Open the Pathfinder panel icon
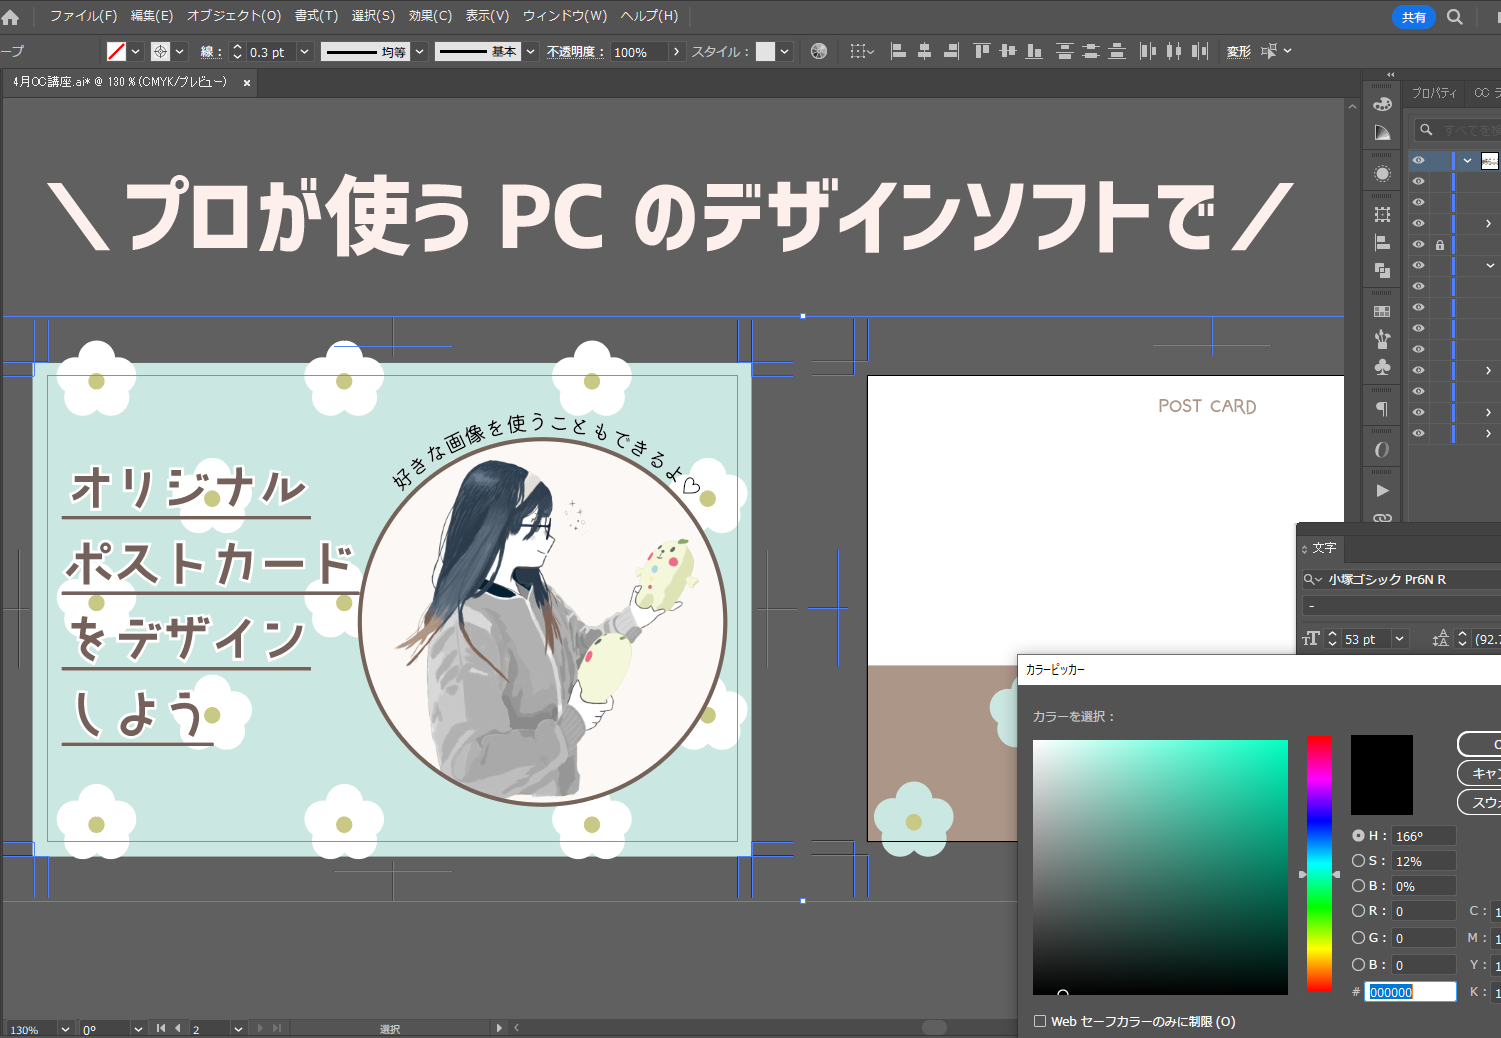Screen dimensions: 1501x1038 (x=1382, y=270)
